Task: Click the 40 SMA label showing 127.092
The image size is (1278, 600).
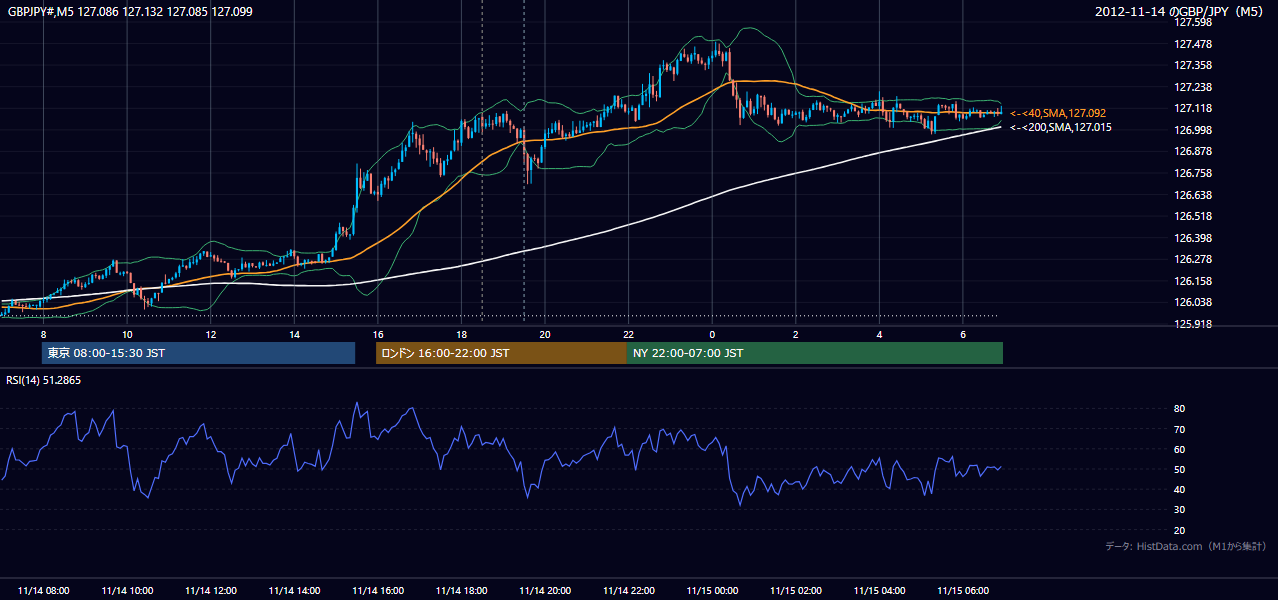Action: point(1058,113)
